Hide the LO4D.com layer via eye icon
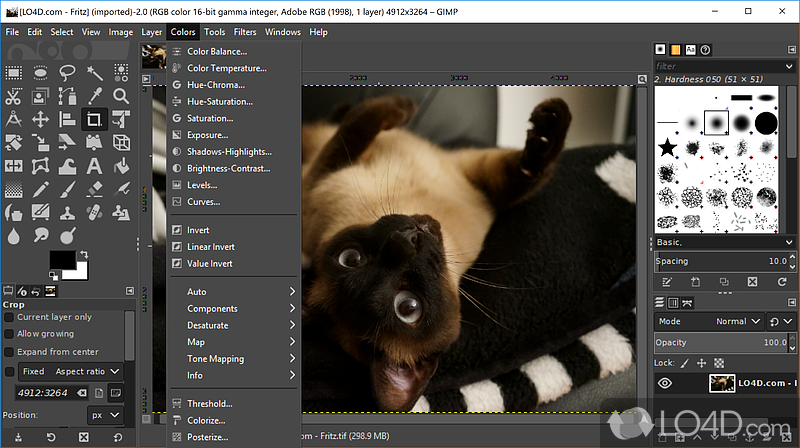 point(665,383)
